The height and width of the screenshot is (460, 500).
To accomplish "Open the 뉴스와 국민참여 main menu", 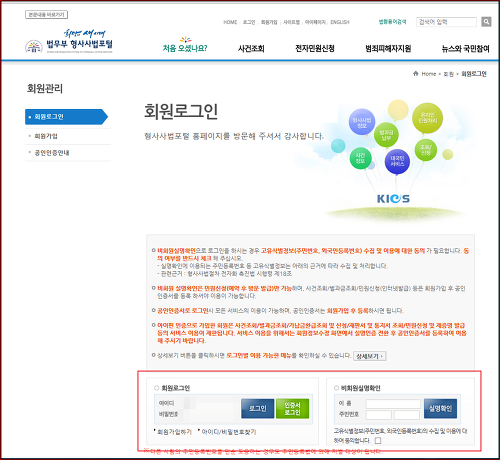I will (465, 49).
